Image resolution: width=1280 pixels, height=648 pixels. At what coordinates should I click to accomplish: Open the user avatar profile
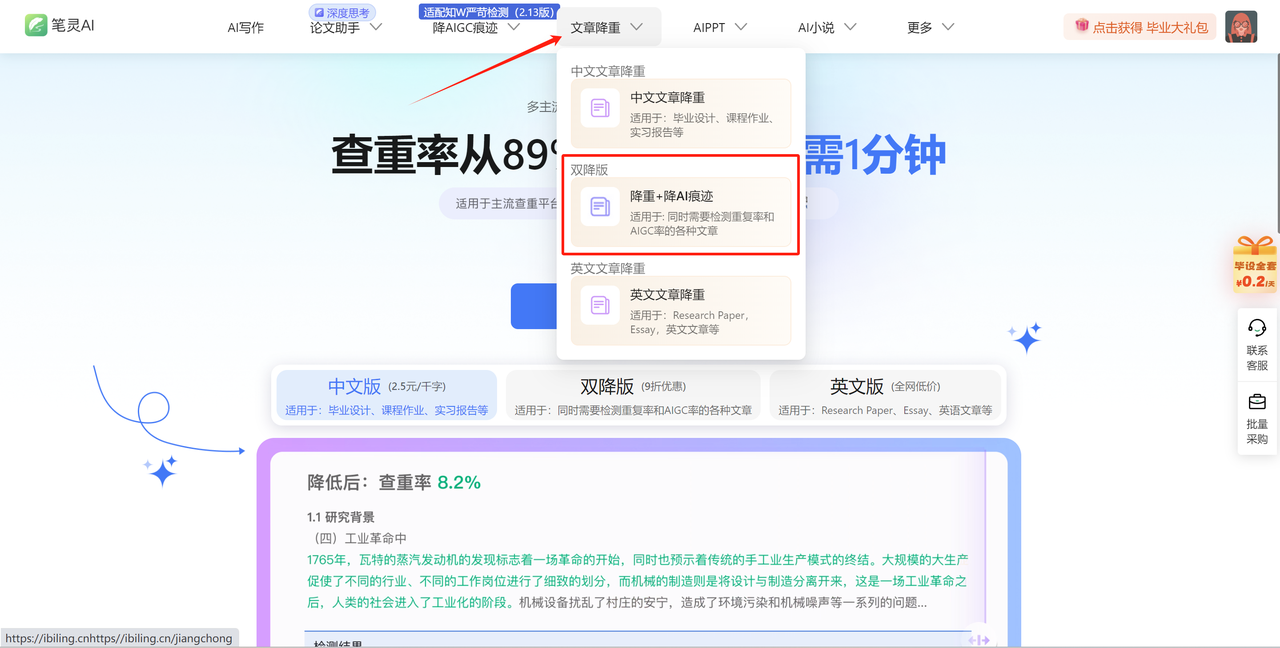click(1241, 27)
